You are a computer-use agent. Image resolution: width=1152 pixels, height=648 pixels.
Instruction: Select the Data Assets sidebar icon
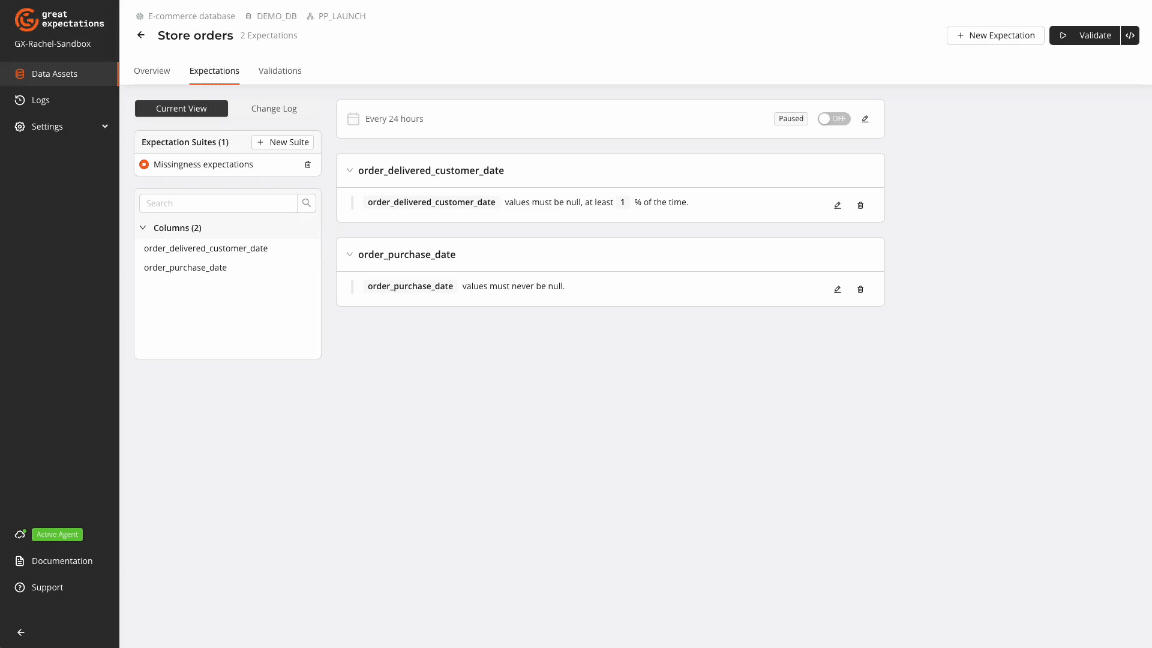[20, 73]
